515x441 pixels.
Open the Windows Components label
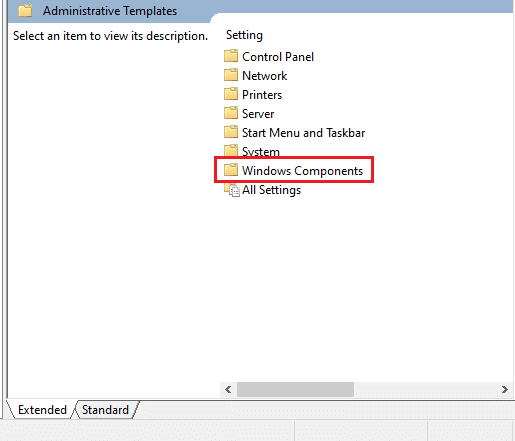pyautogui.click(x=302, y=171)
